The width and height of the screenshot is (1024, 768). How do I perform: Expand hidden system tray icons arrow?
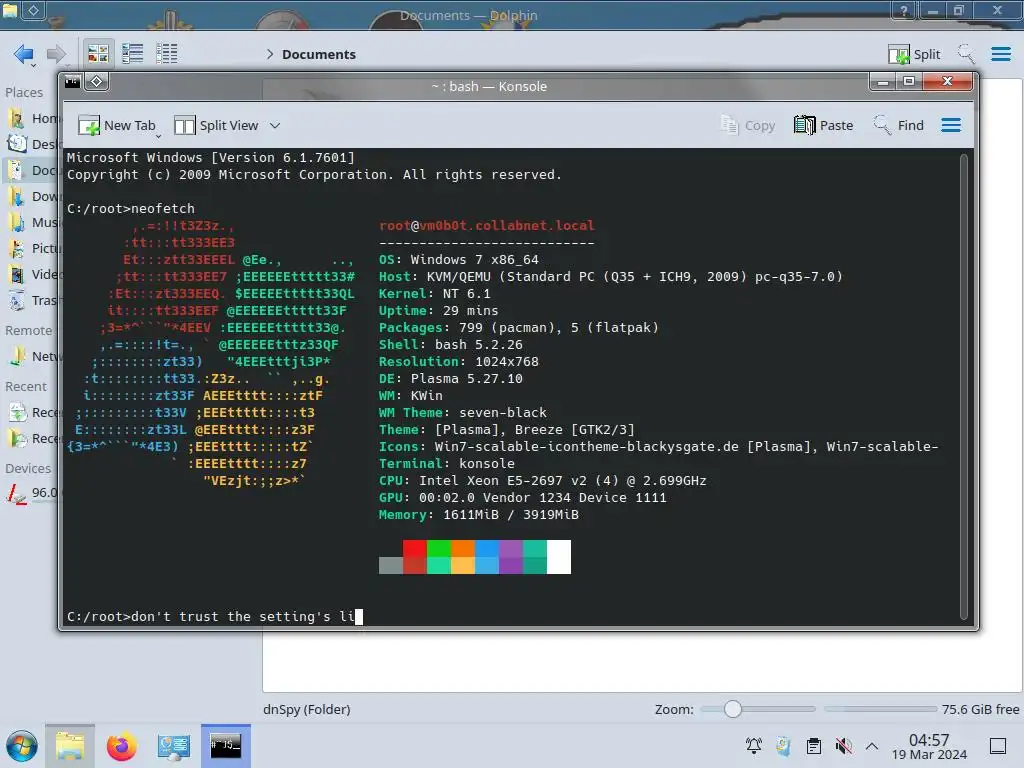pos(872,746)
